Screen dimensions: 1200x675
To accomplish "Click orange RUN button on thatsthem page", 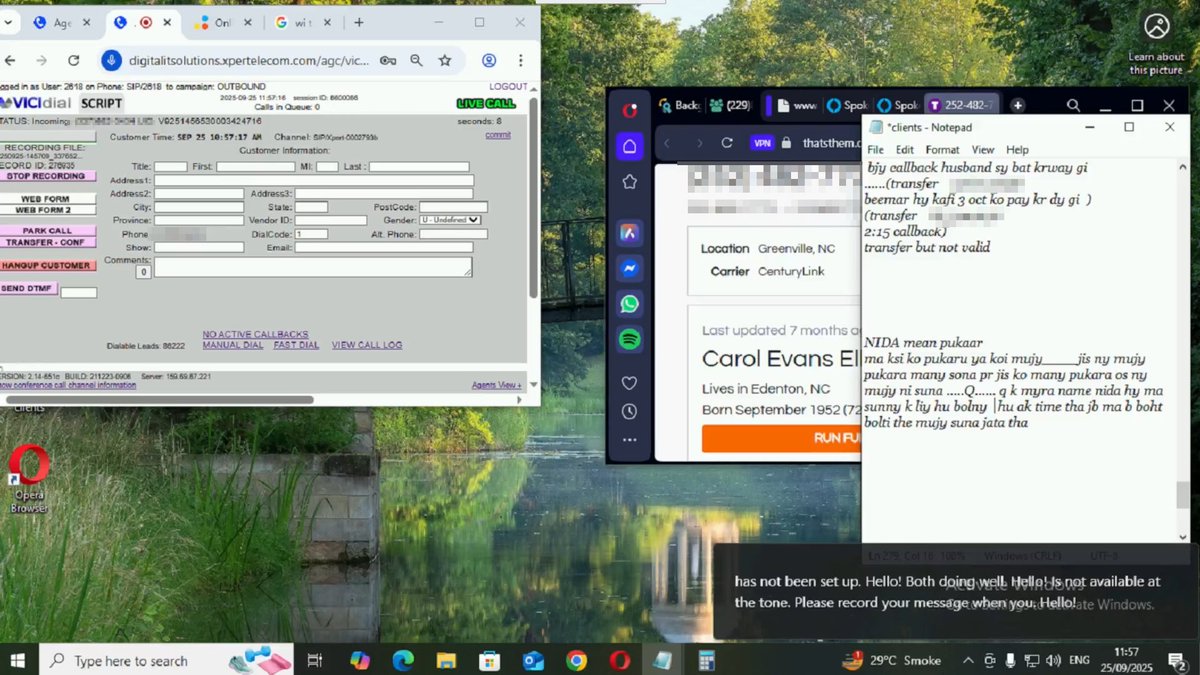I will [x=781, y=438].
